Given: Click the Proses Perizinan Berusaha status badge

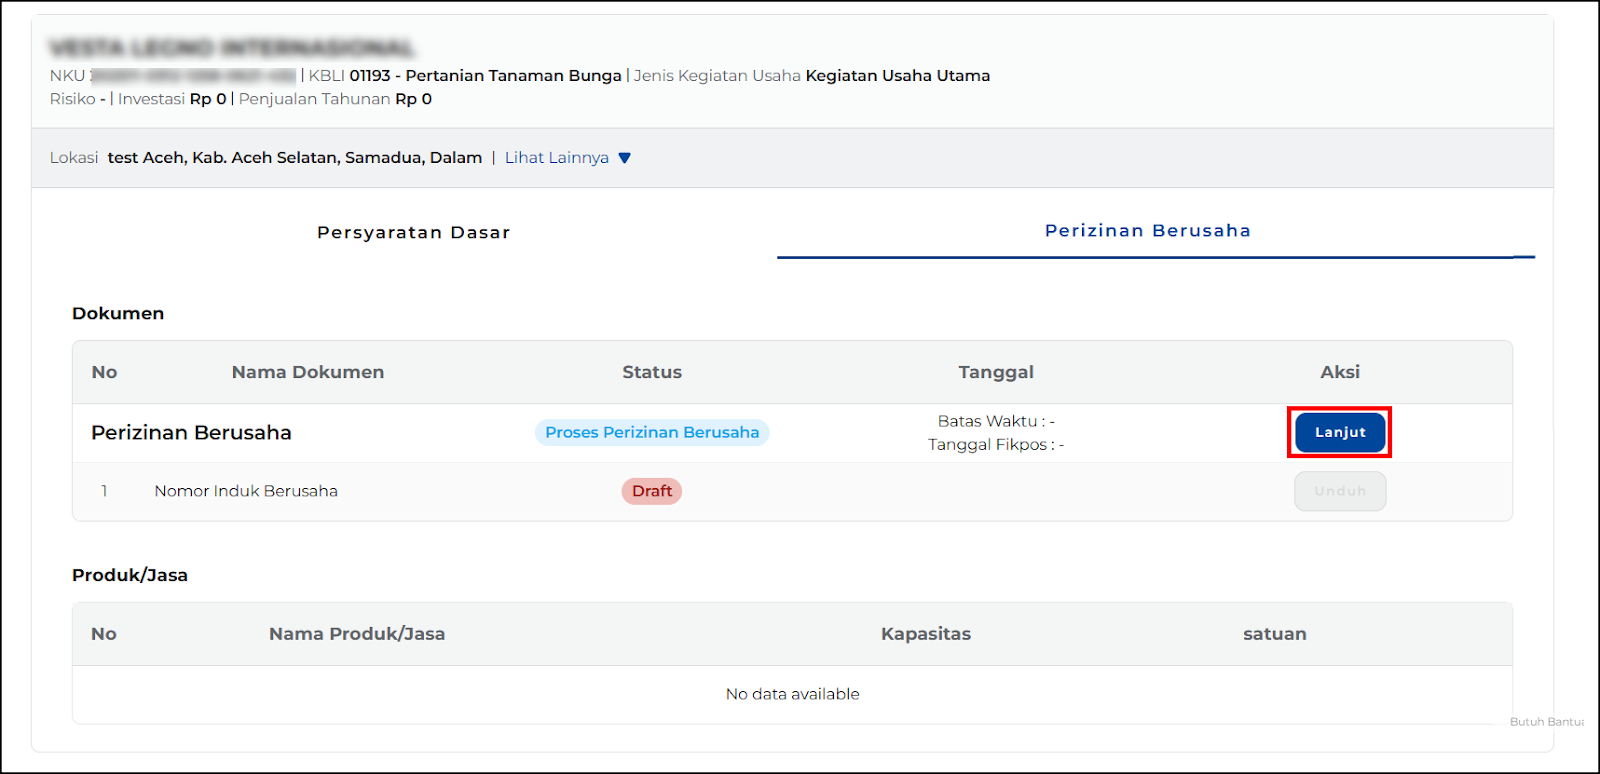Looking at the screenshot, I should (652, 432).
